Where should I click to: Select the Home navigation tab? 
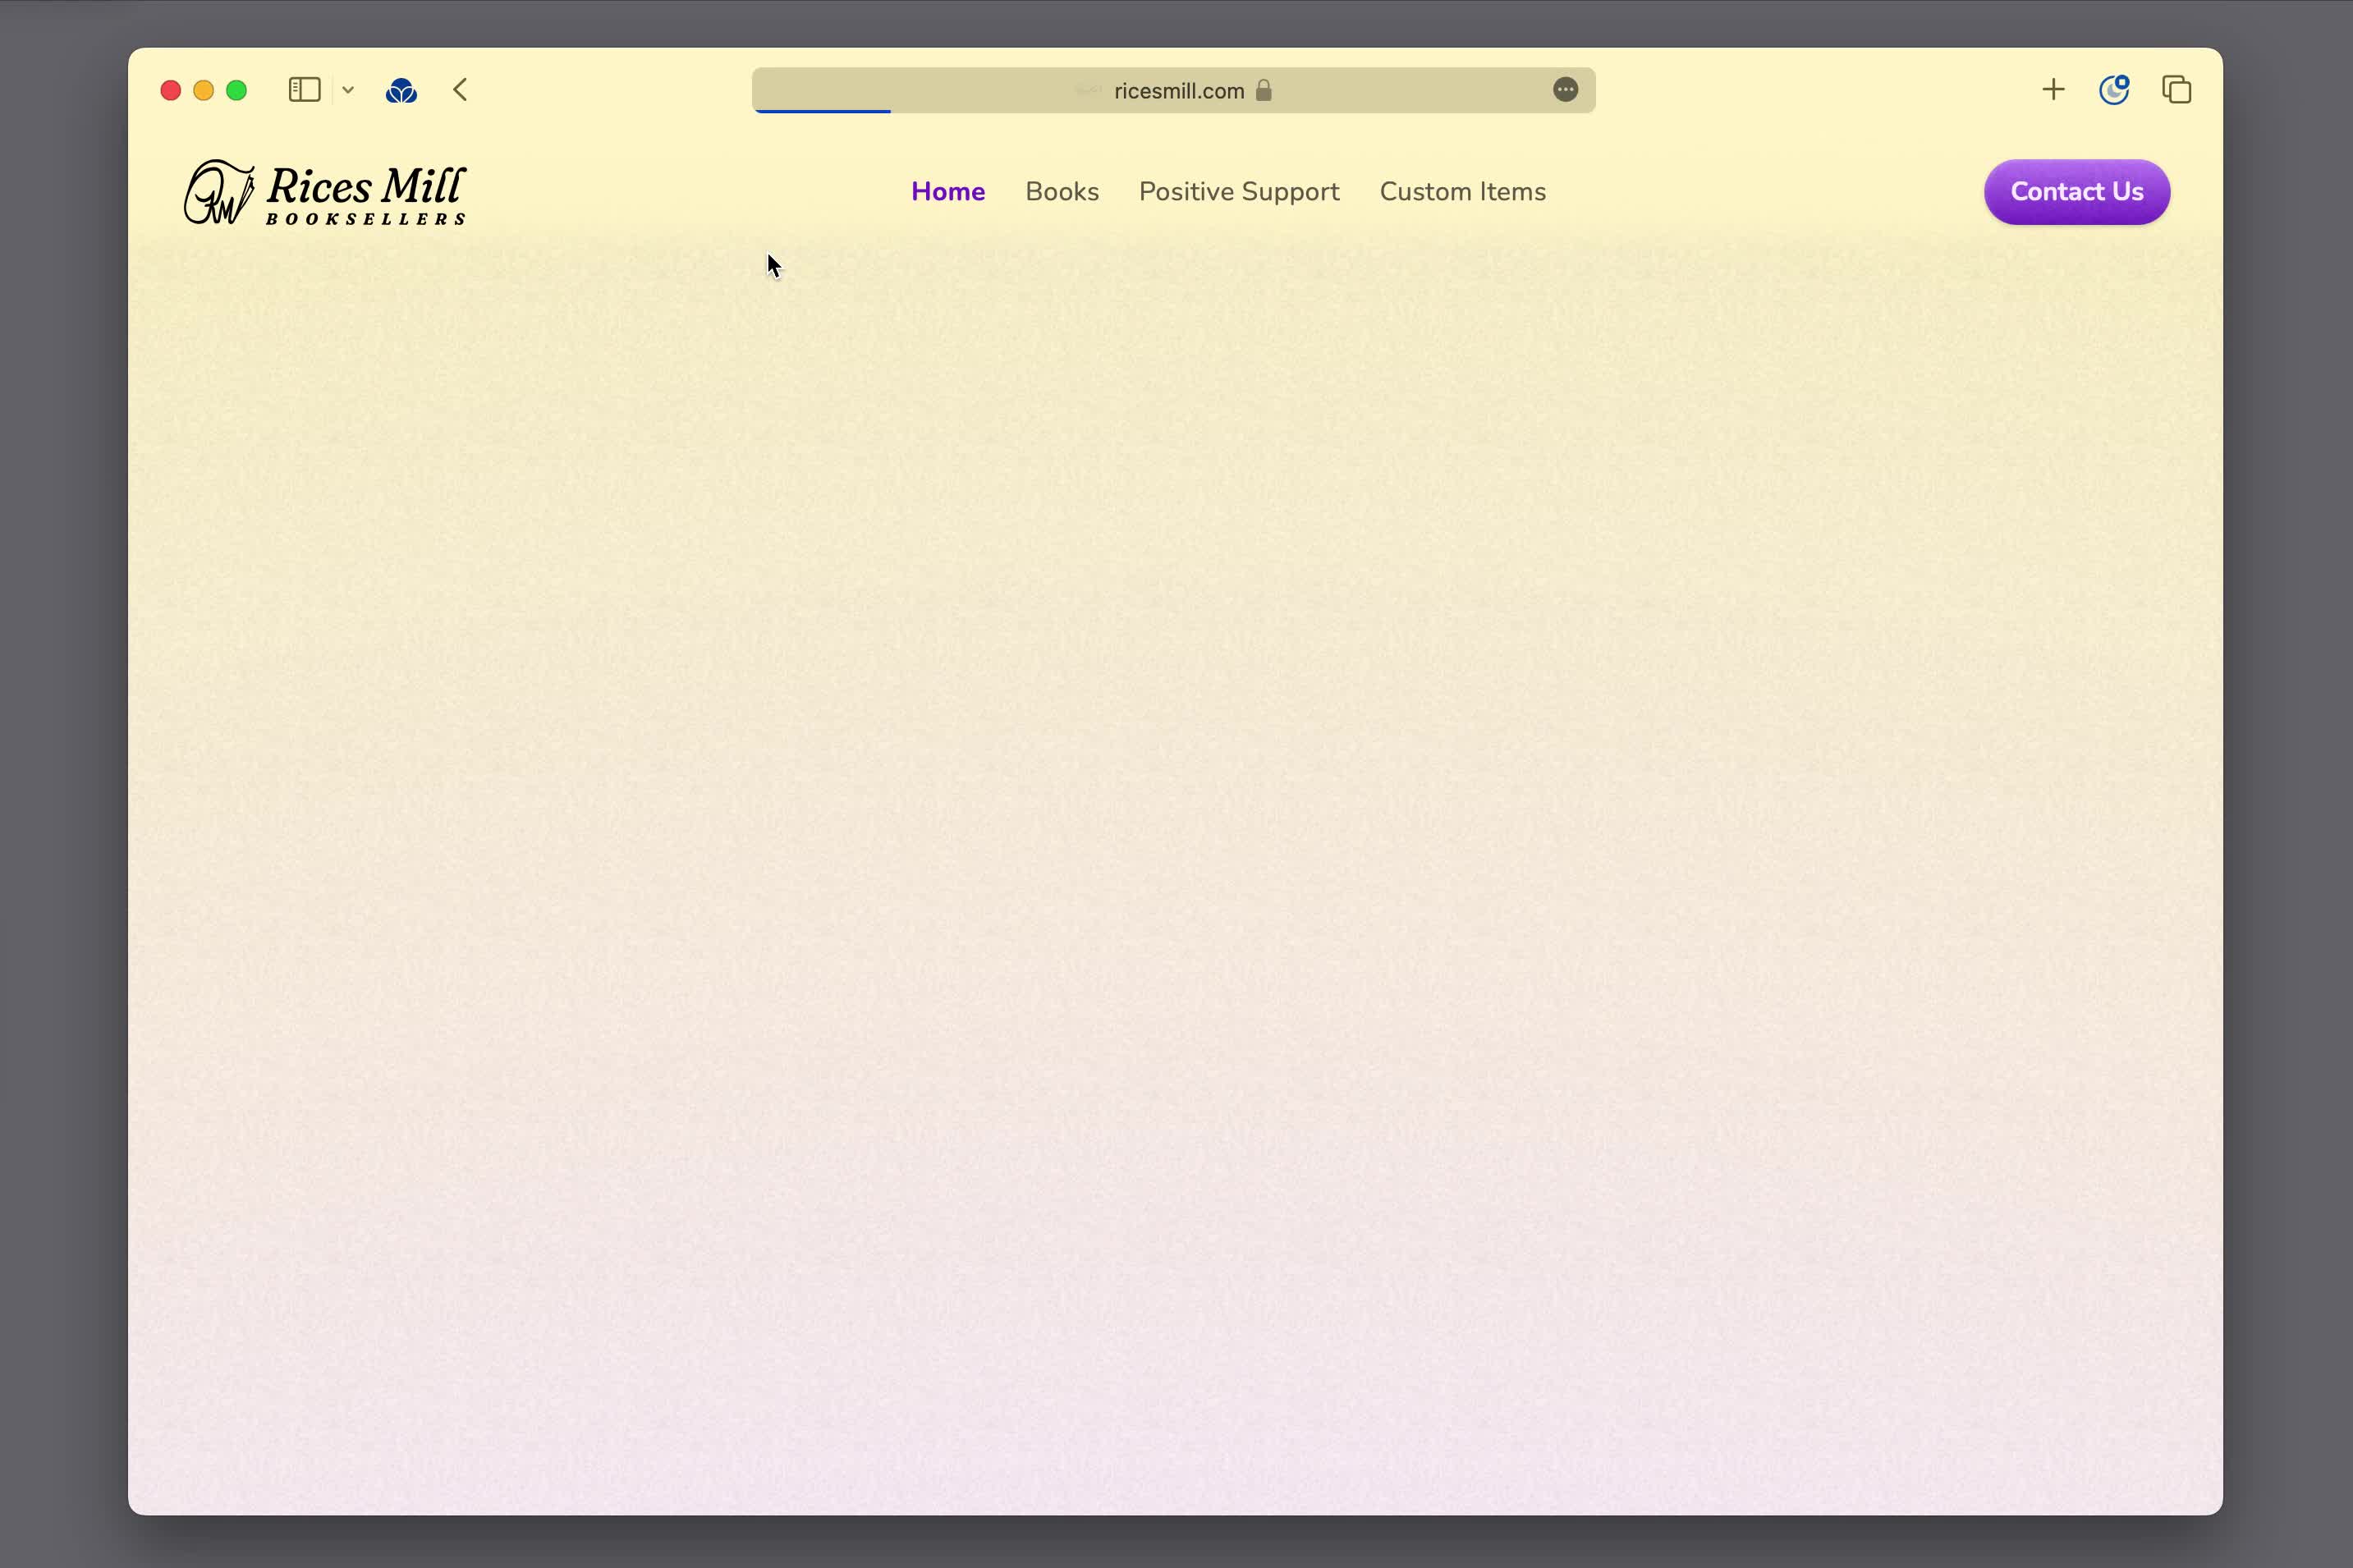(947, 192)
